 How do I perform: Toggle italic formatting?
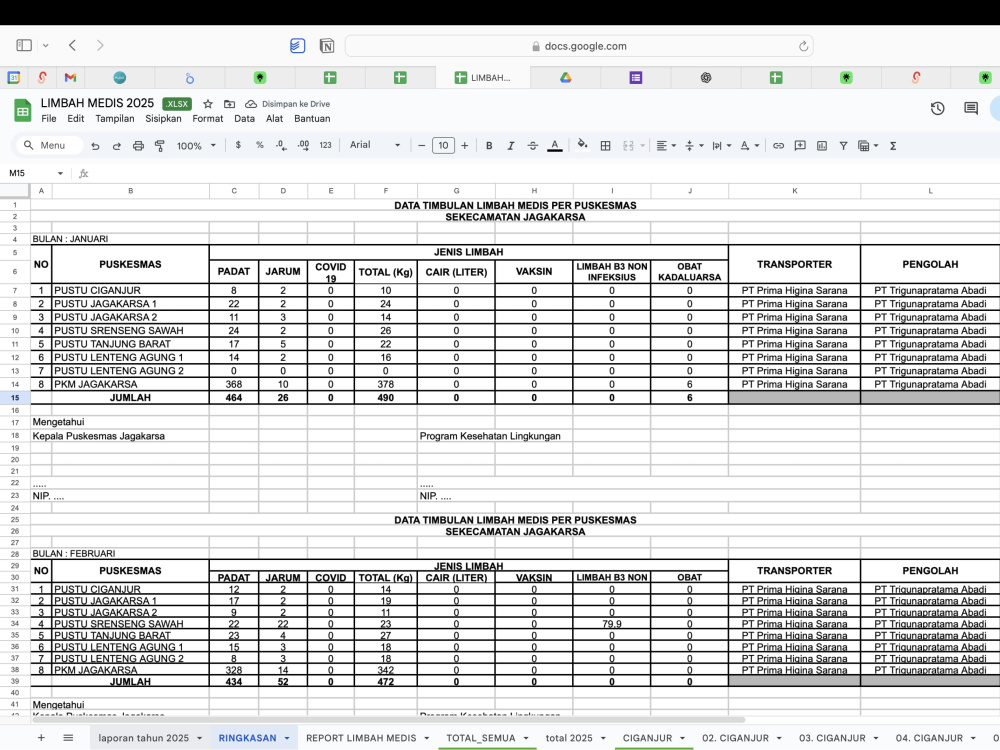click(511, 145)
